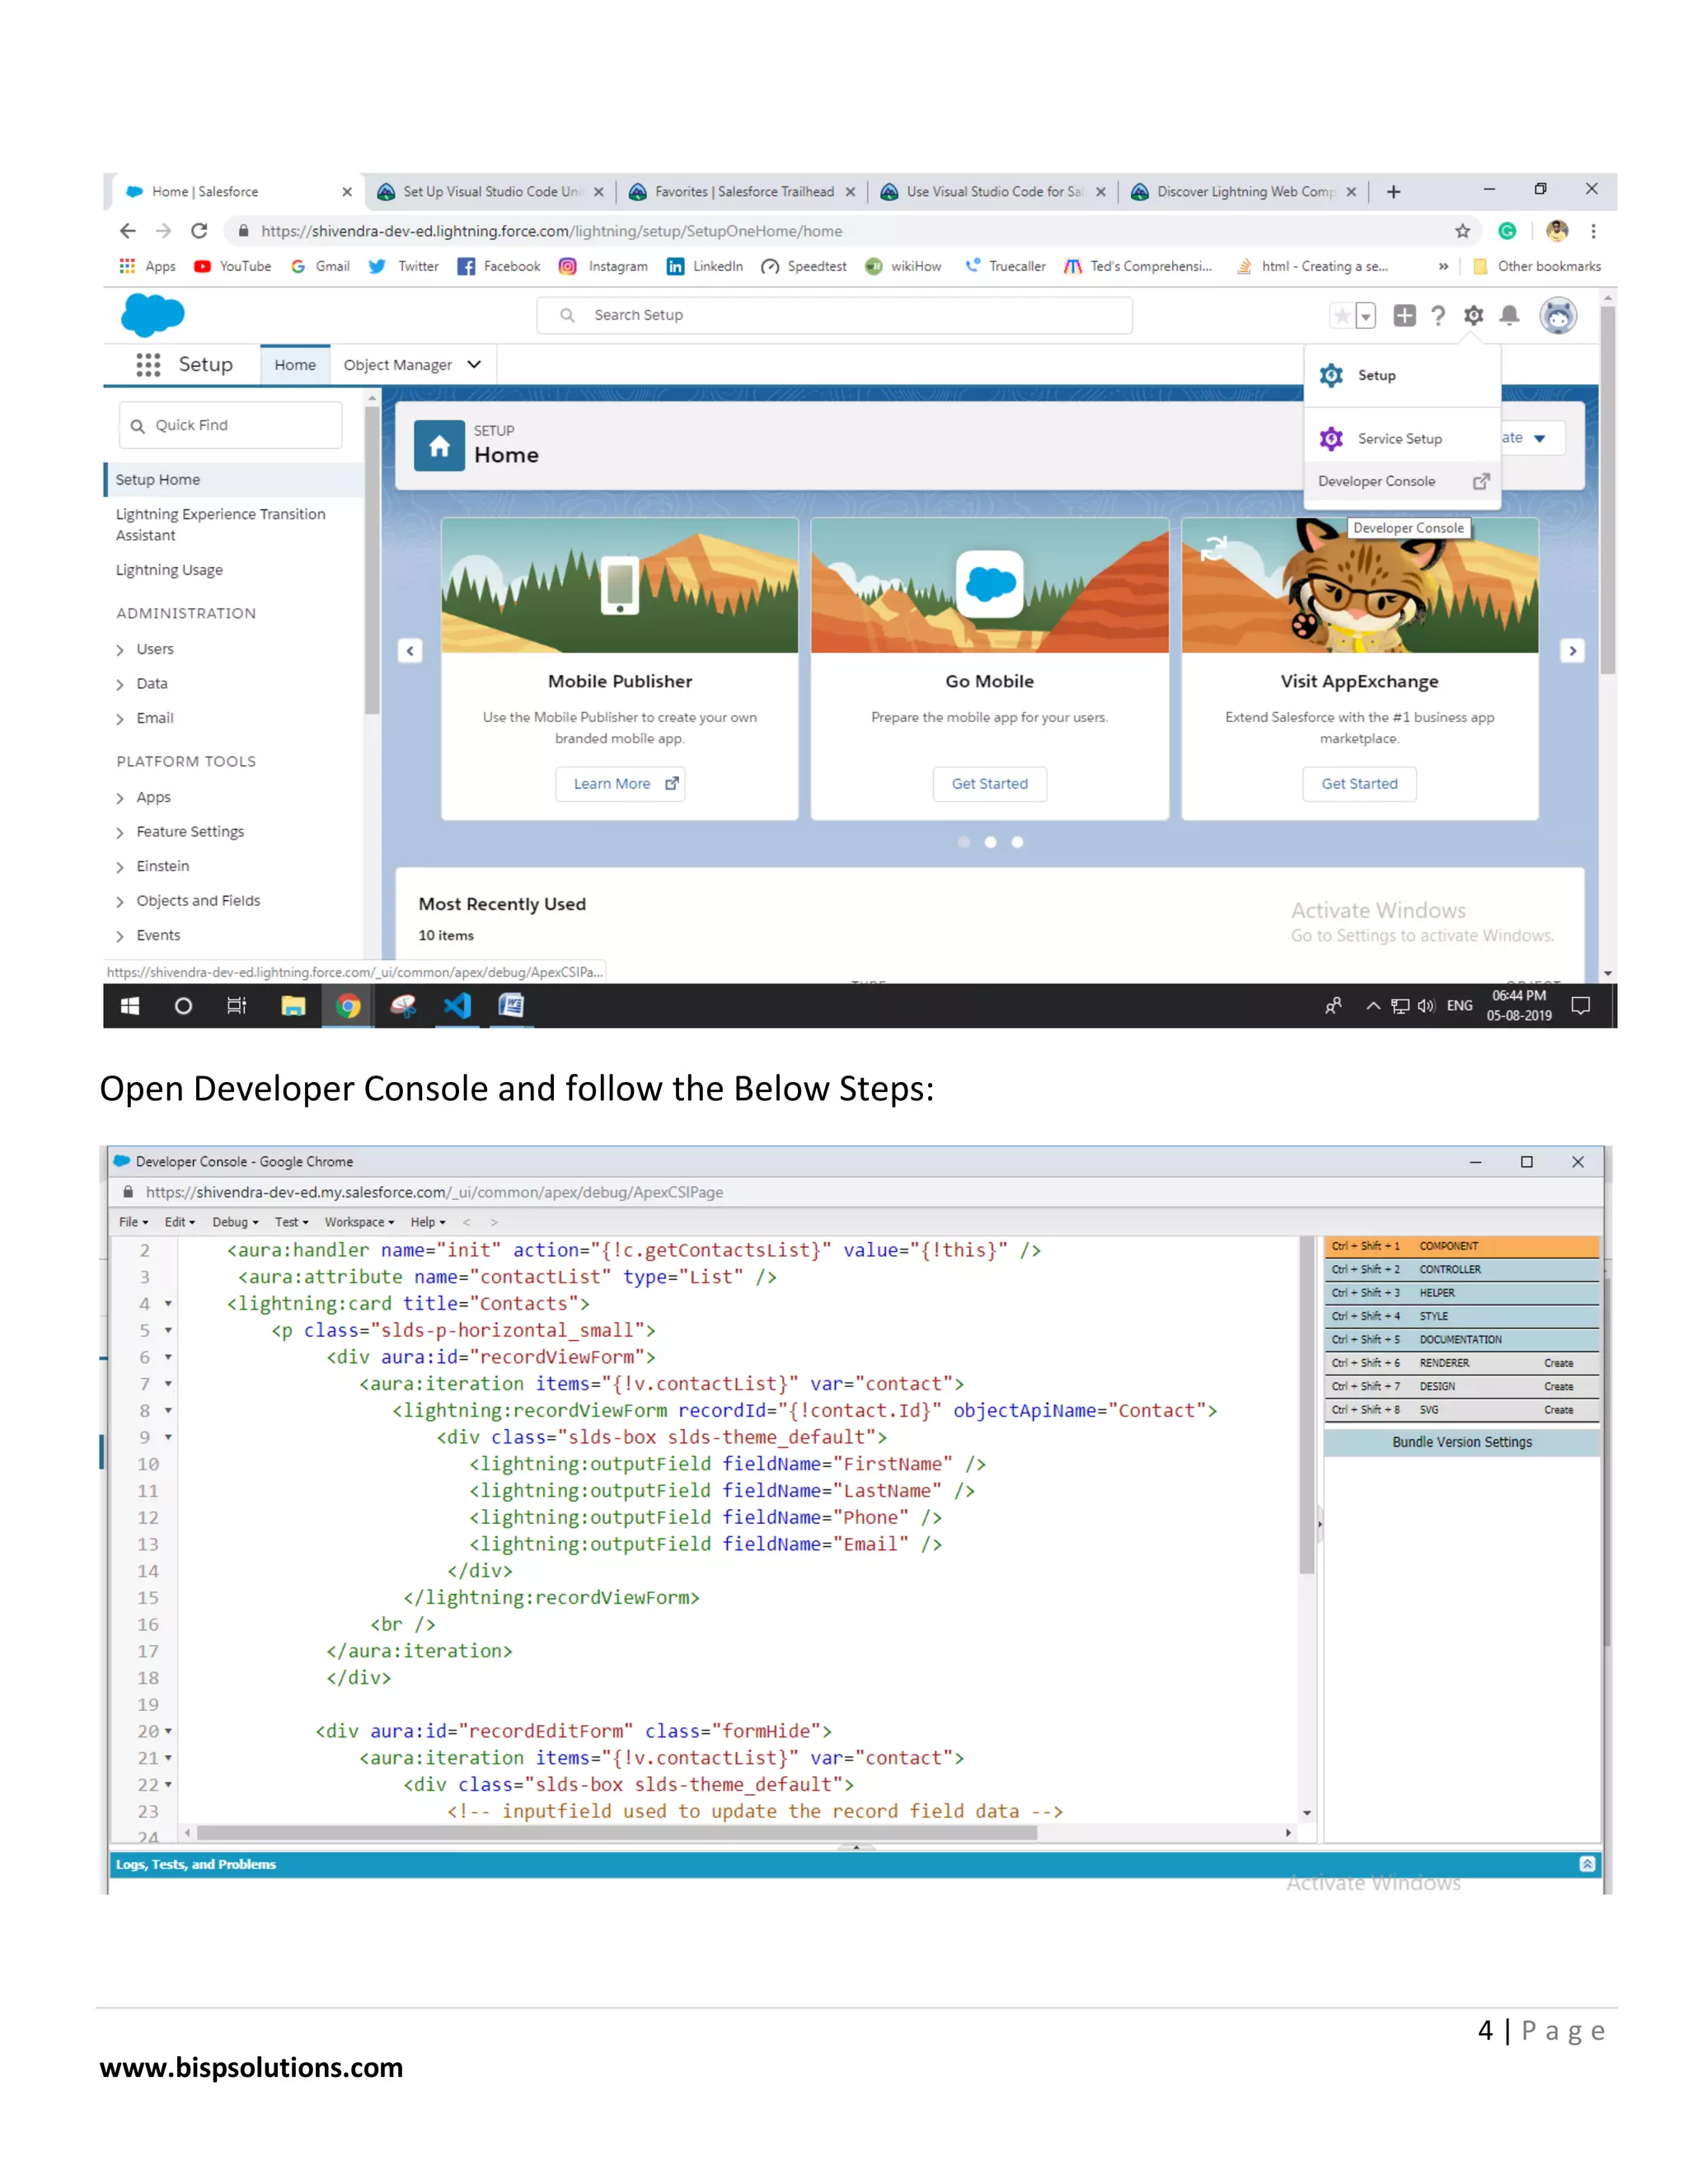Open the help question mark icon
1688x2184 pixels.
[1438, 316]
